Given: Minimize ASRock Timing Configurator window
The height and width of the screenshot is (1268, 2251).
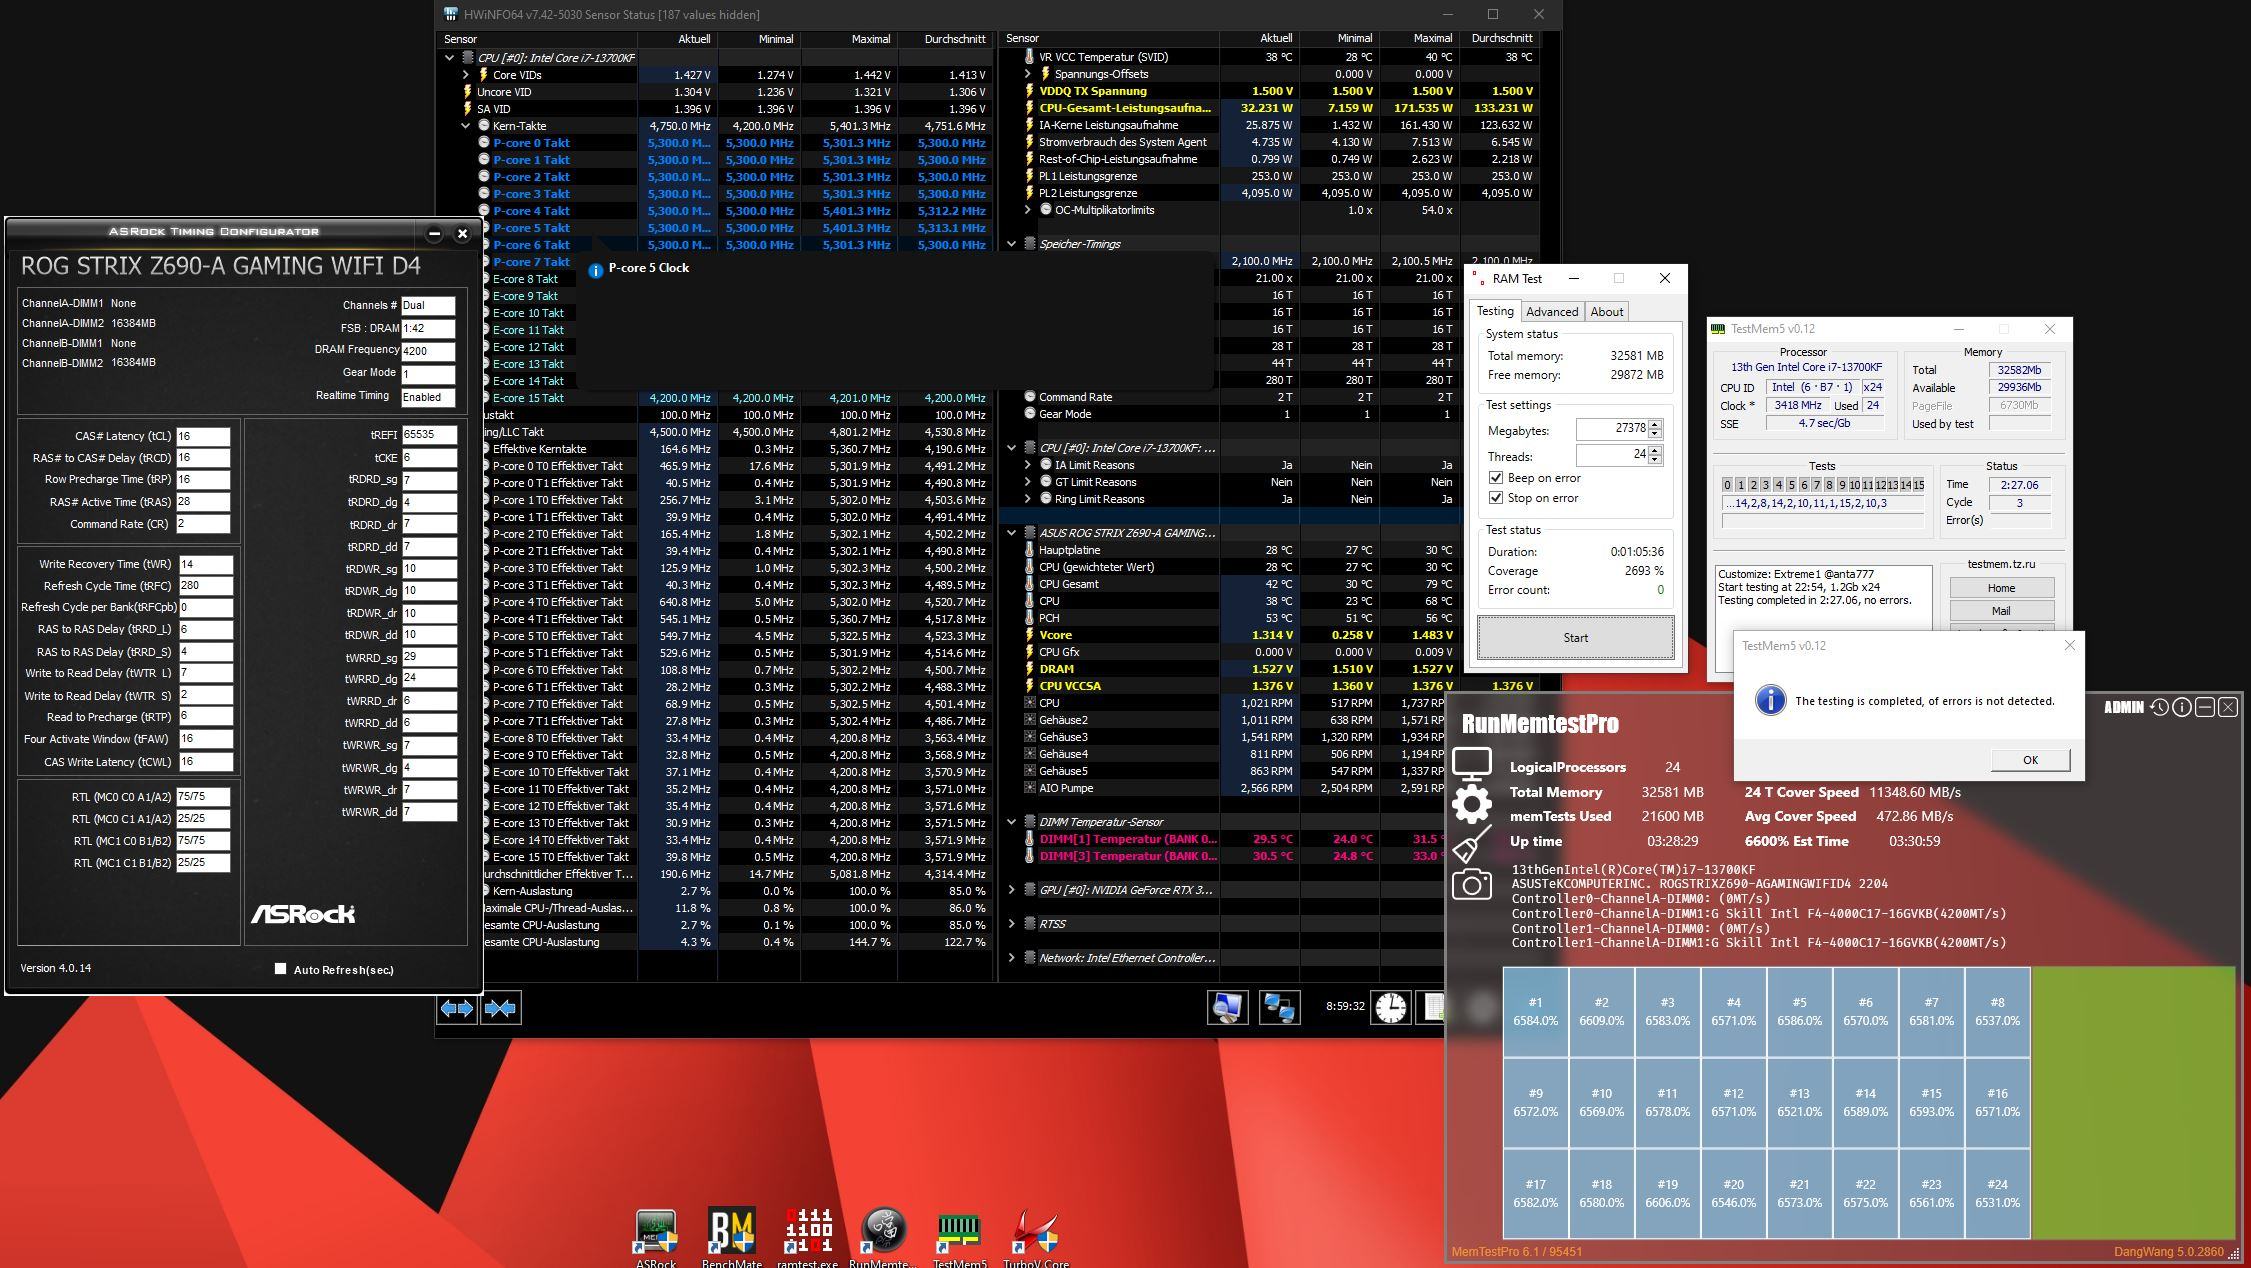Looking at the screenshot, I should point(434,234).
